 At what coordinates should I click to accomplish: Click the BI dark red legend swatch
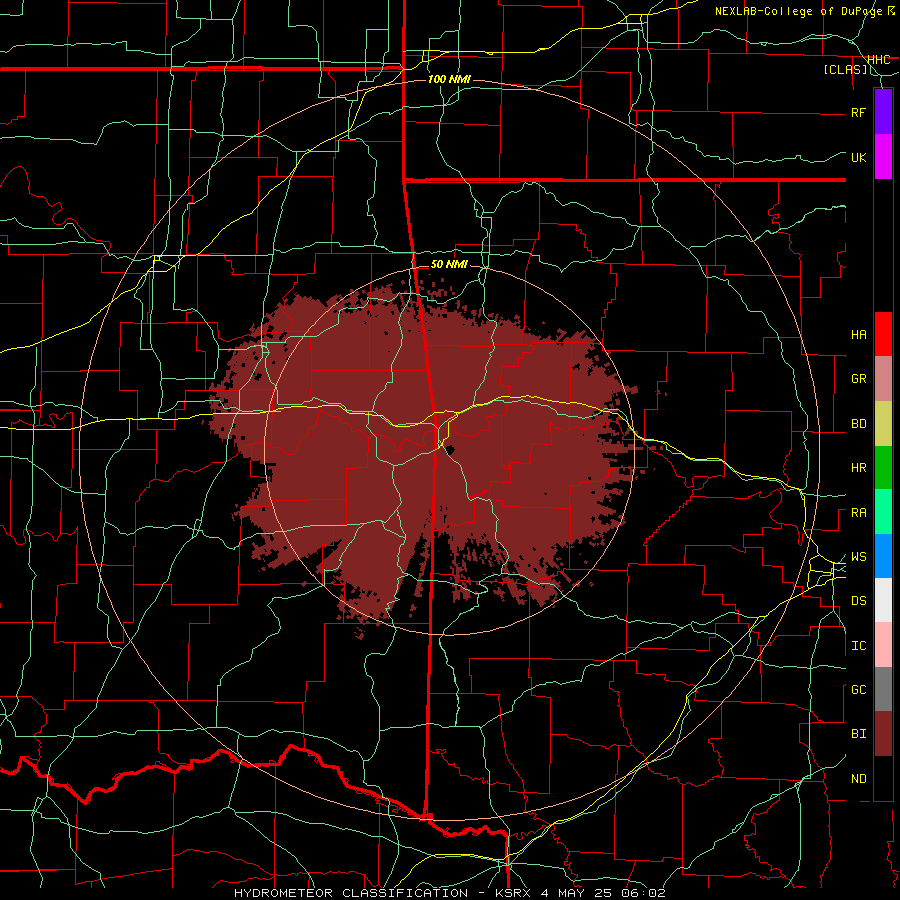tap(883, 734)
